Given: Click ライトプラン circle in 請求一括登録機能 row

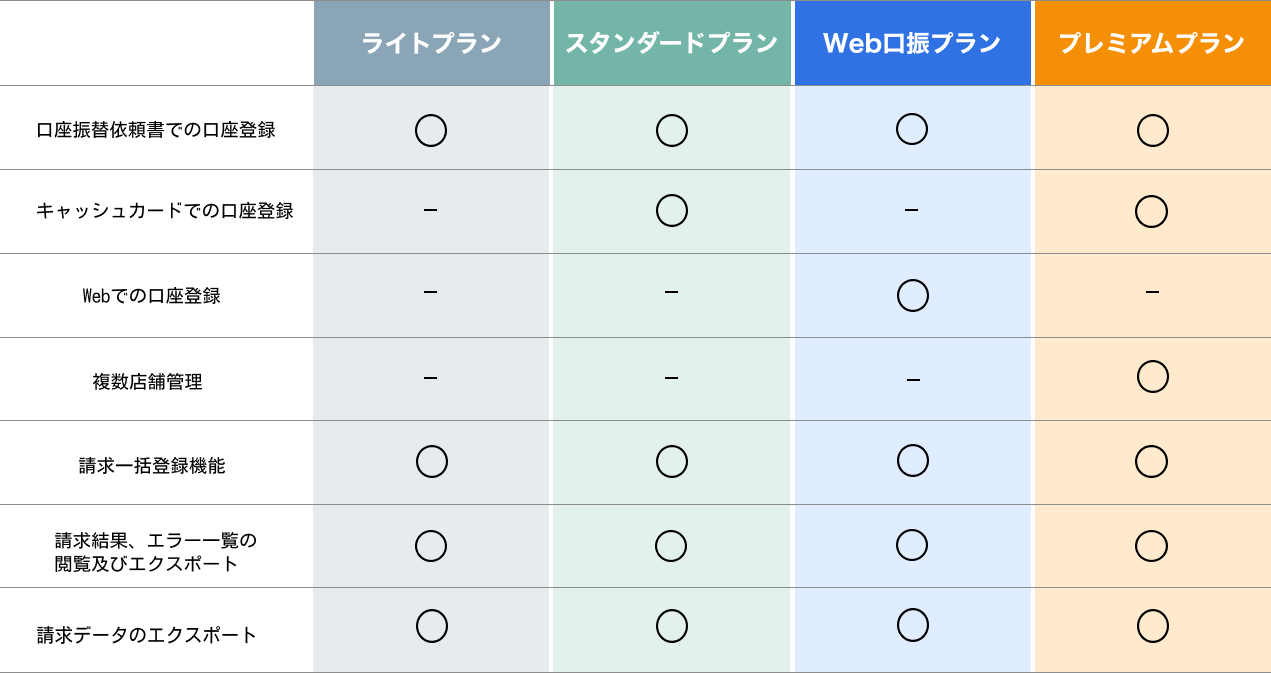Looking at the screenshot, I should tap(431, 461).
